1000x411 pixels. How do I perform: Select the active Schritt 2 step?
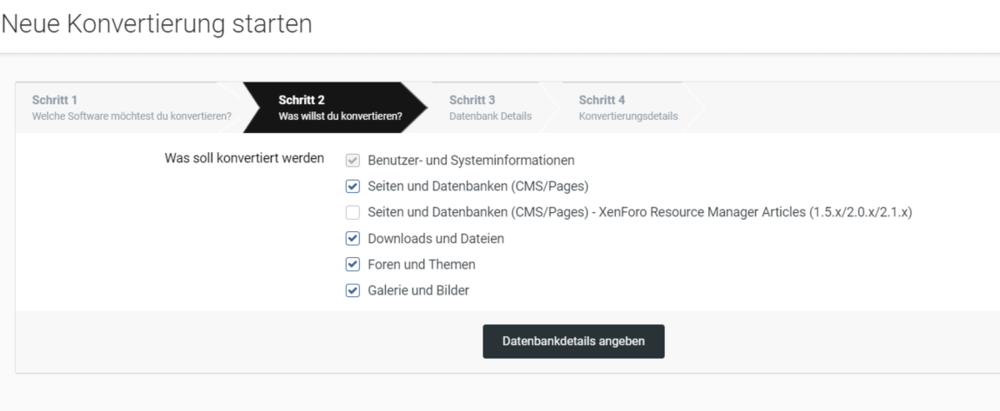tap(339, 107)
